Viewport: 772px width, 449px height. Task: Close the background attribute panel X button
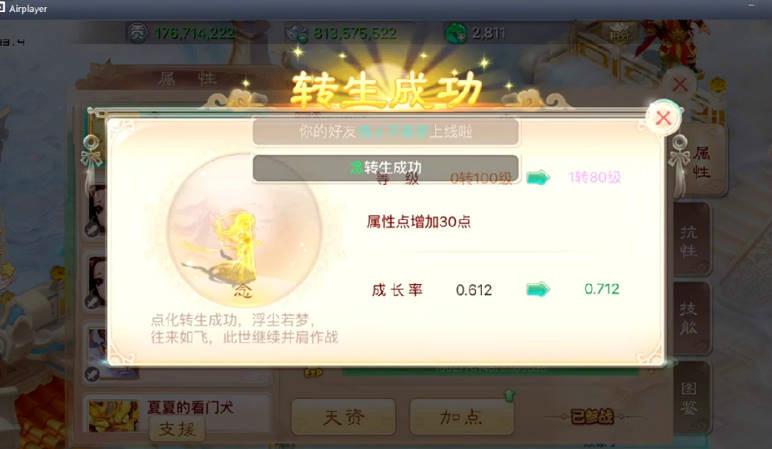click(x=680, y=84)
